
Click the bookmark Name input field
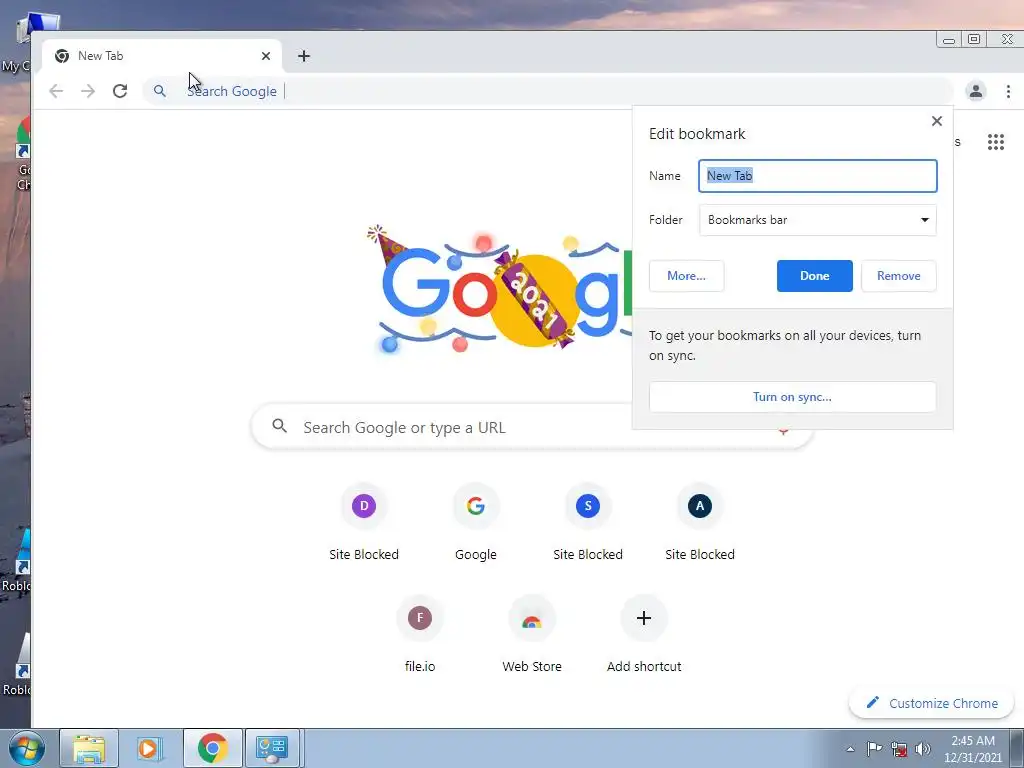pos(818,176)
